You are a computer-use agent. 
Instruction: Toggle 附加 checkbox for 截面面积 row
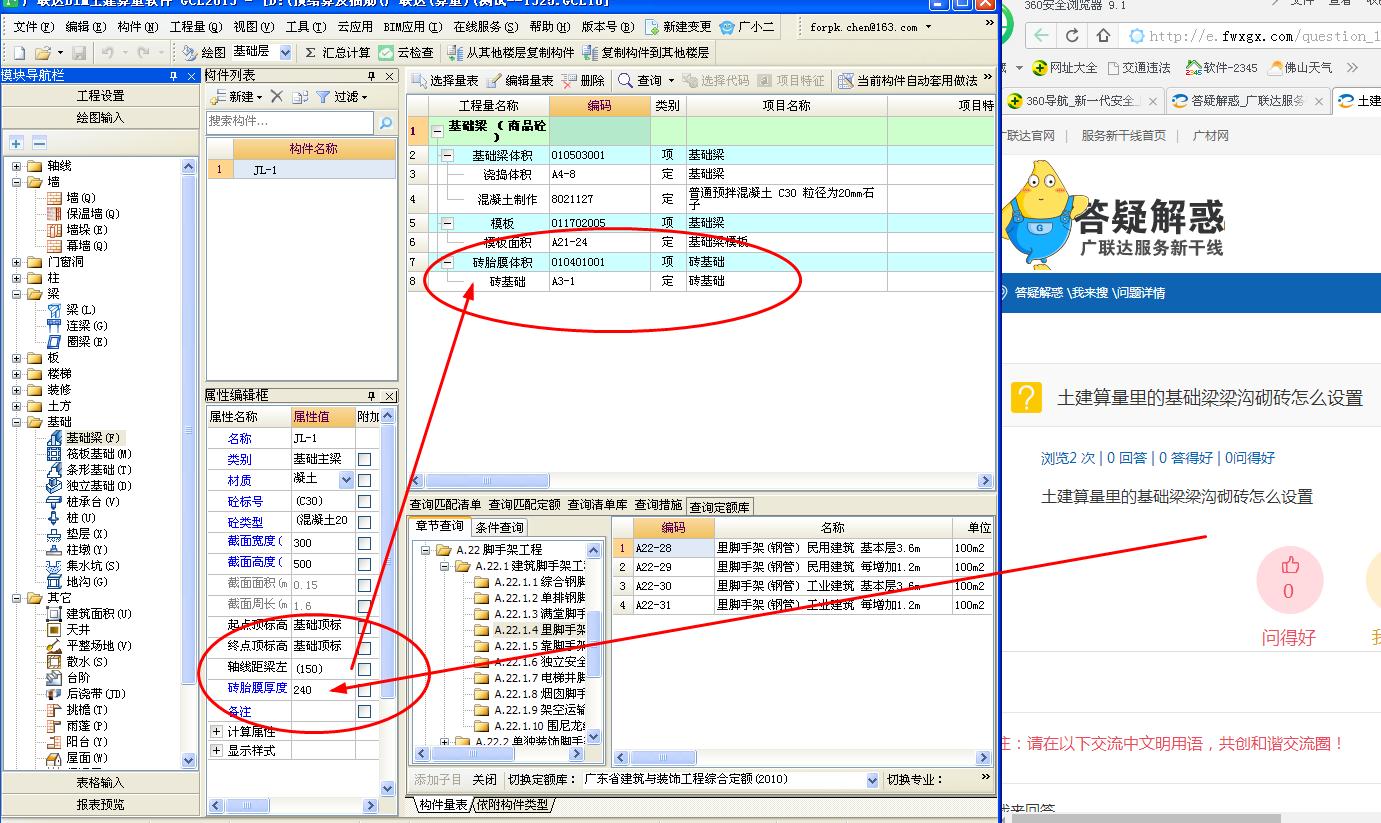tap(365, 584)
